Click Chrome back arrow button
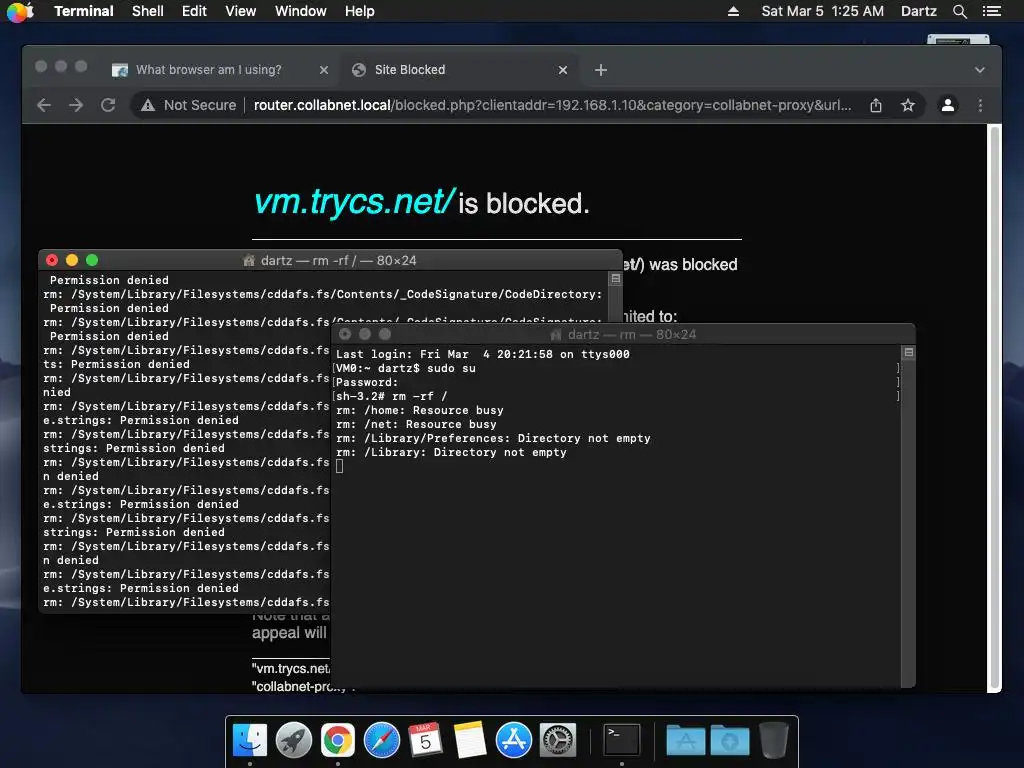1024x768 pixels. [44, 105]
